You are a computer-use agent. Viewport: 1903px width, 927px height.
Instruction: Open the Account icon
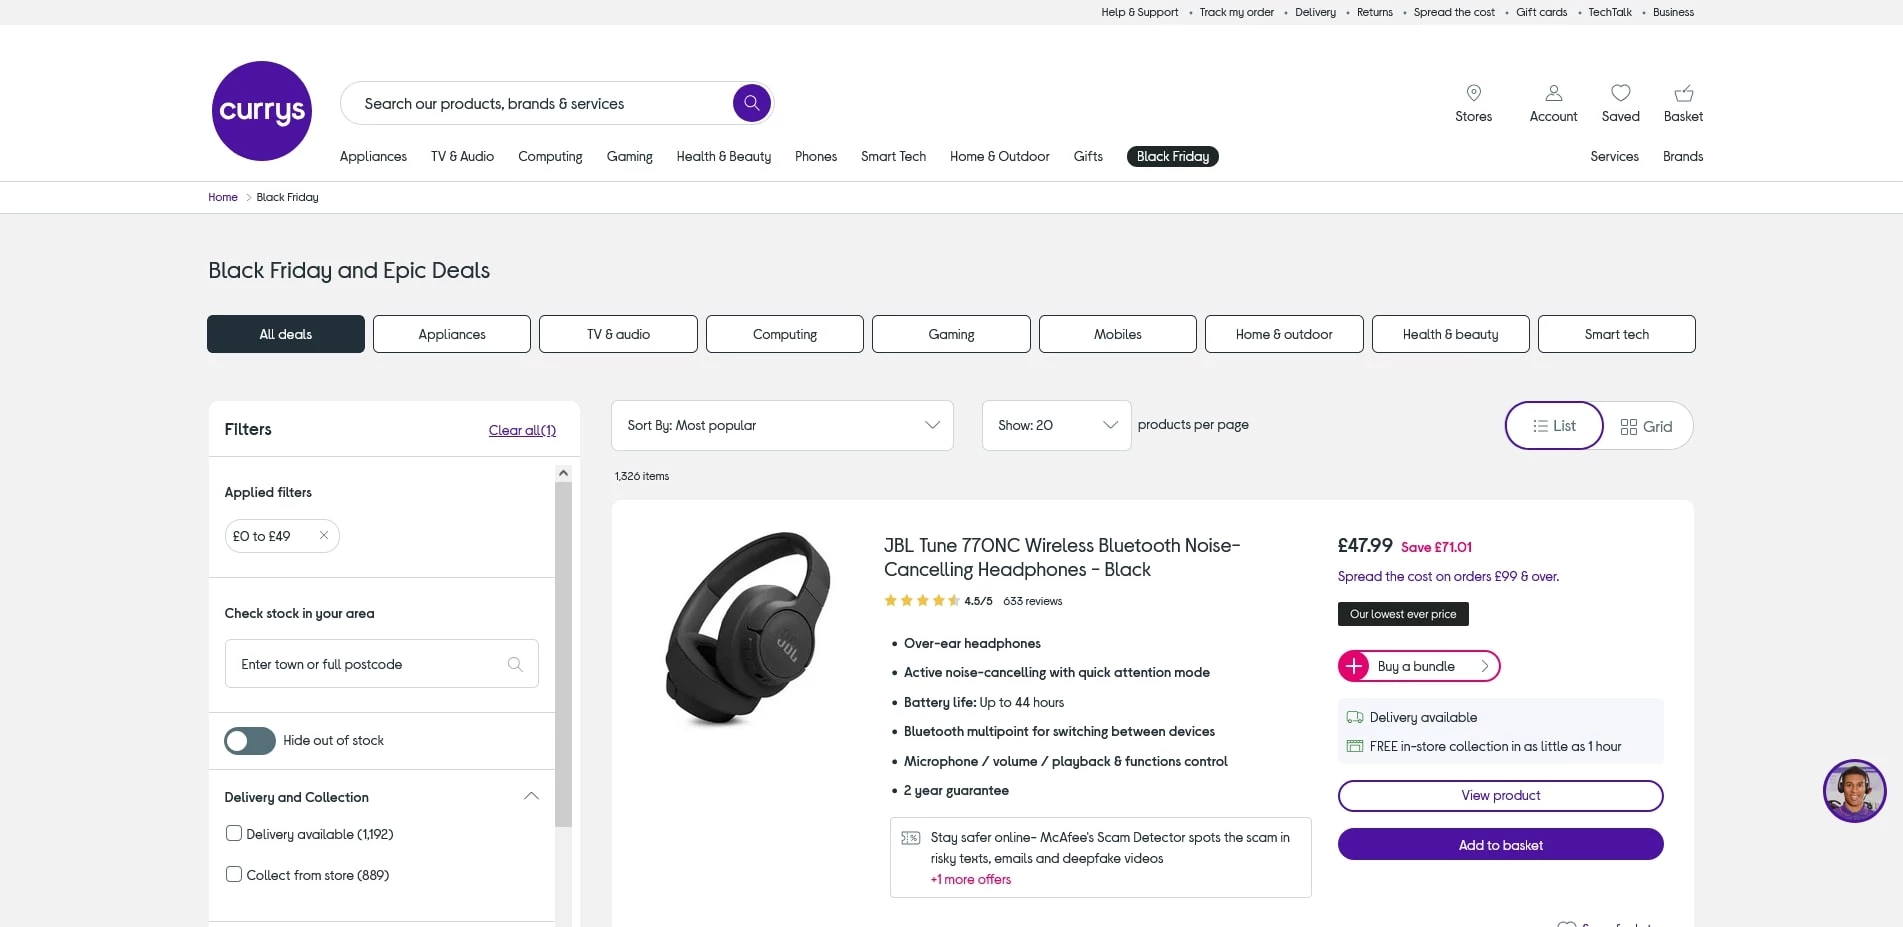(x=1553, y=94)
